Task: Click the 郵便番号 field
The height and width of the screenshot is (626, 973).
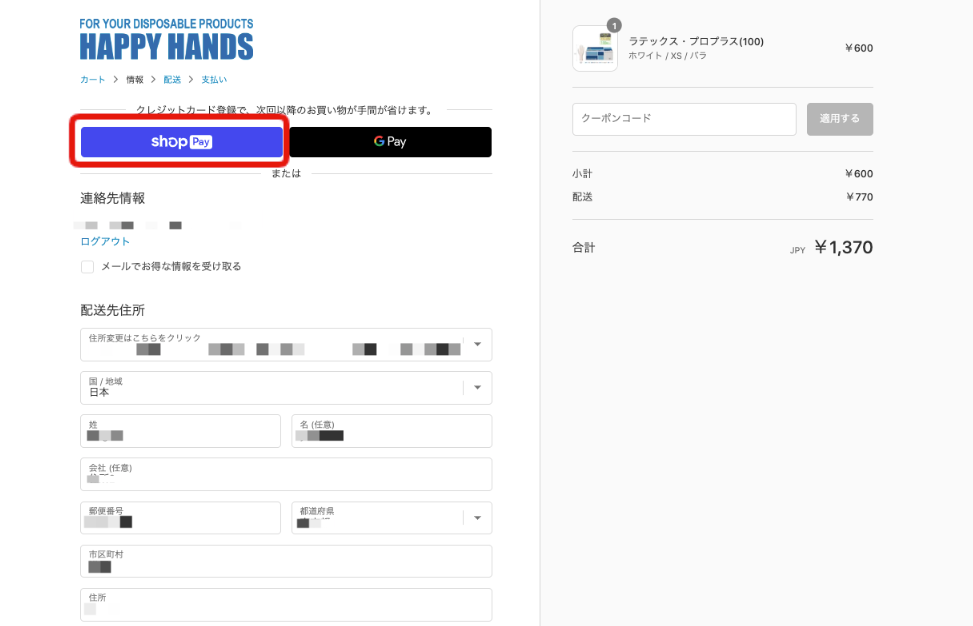Action: tap(181, 517)
